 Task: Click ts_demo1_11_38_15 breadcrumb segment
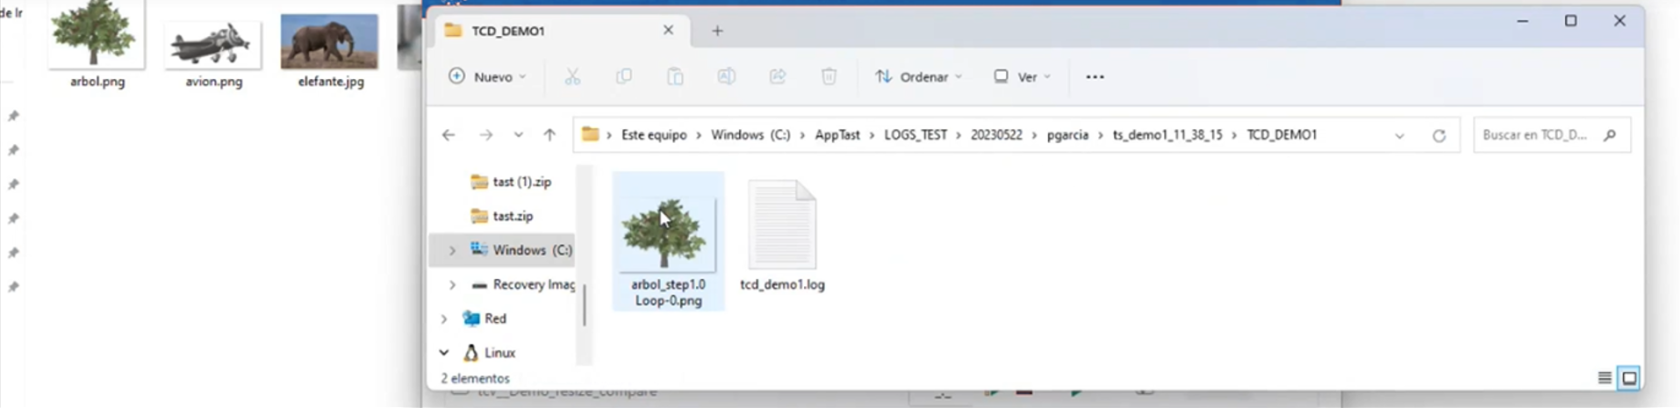click(x=1167, y=135)
